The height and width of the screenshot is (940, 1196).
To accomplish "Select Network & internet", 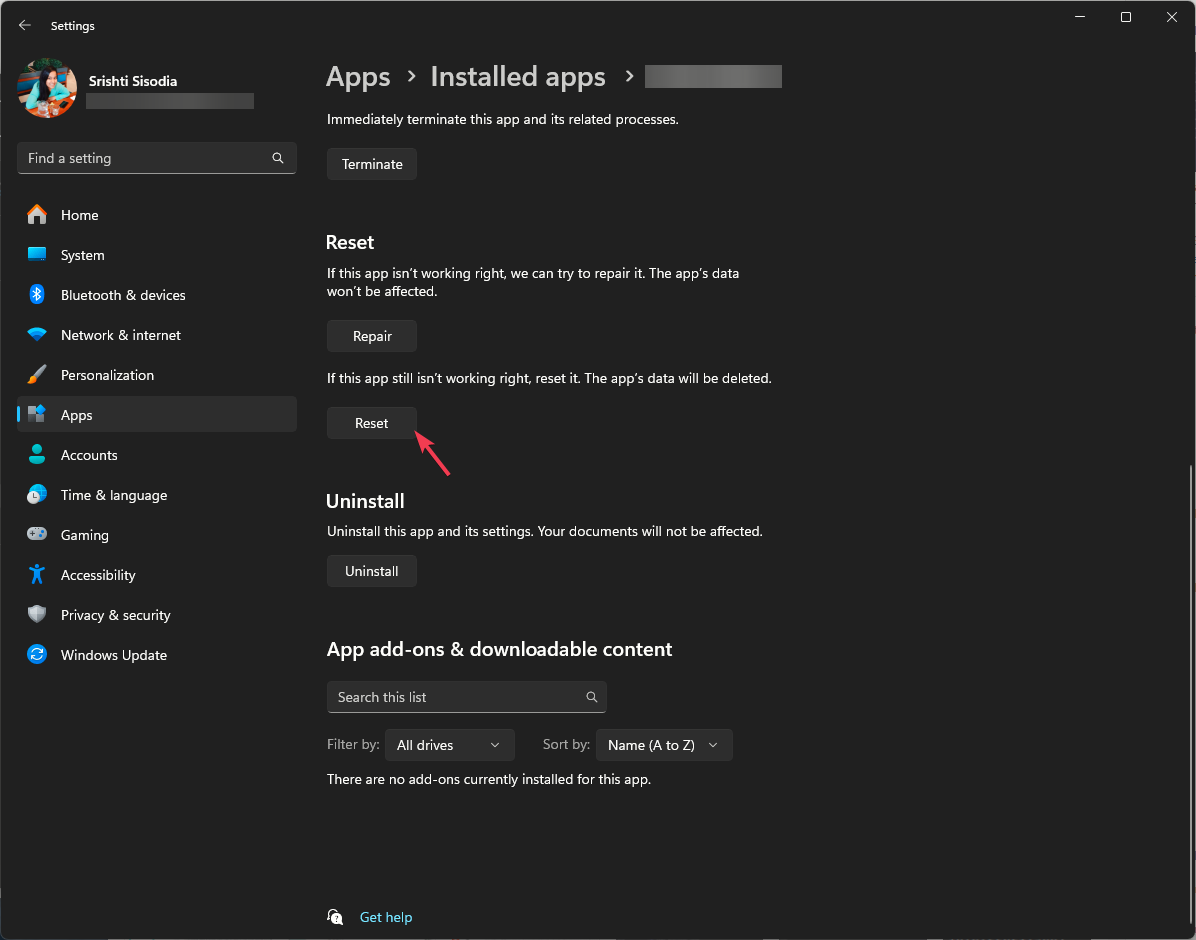I will [156, 335].
